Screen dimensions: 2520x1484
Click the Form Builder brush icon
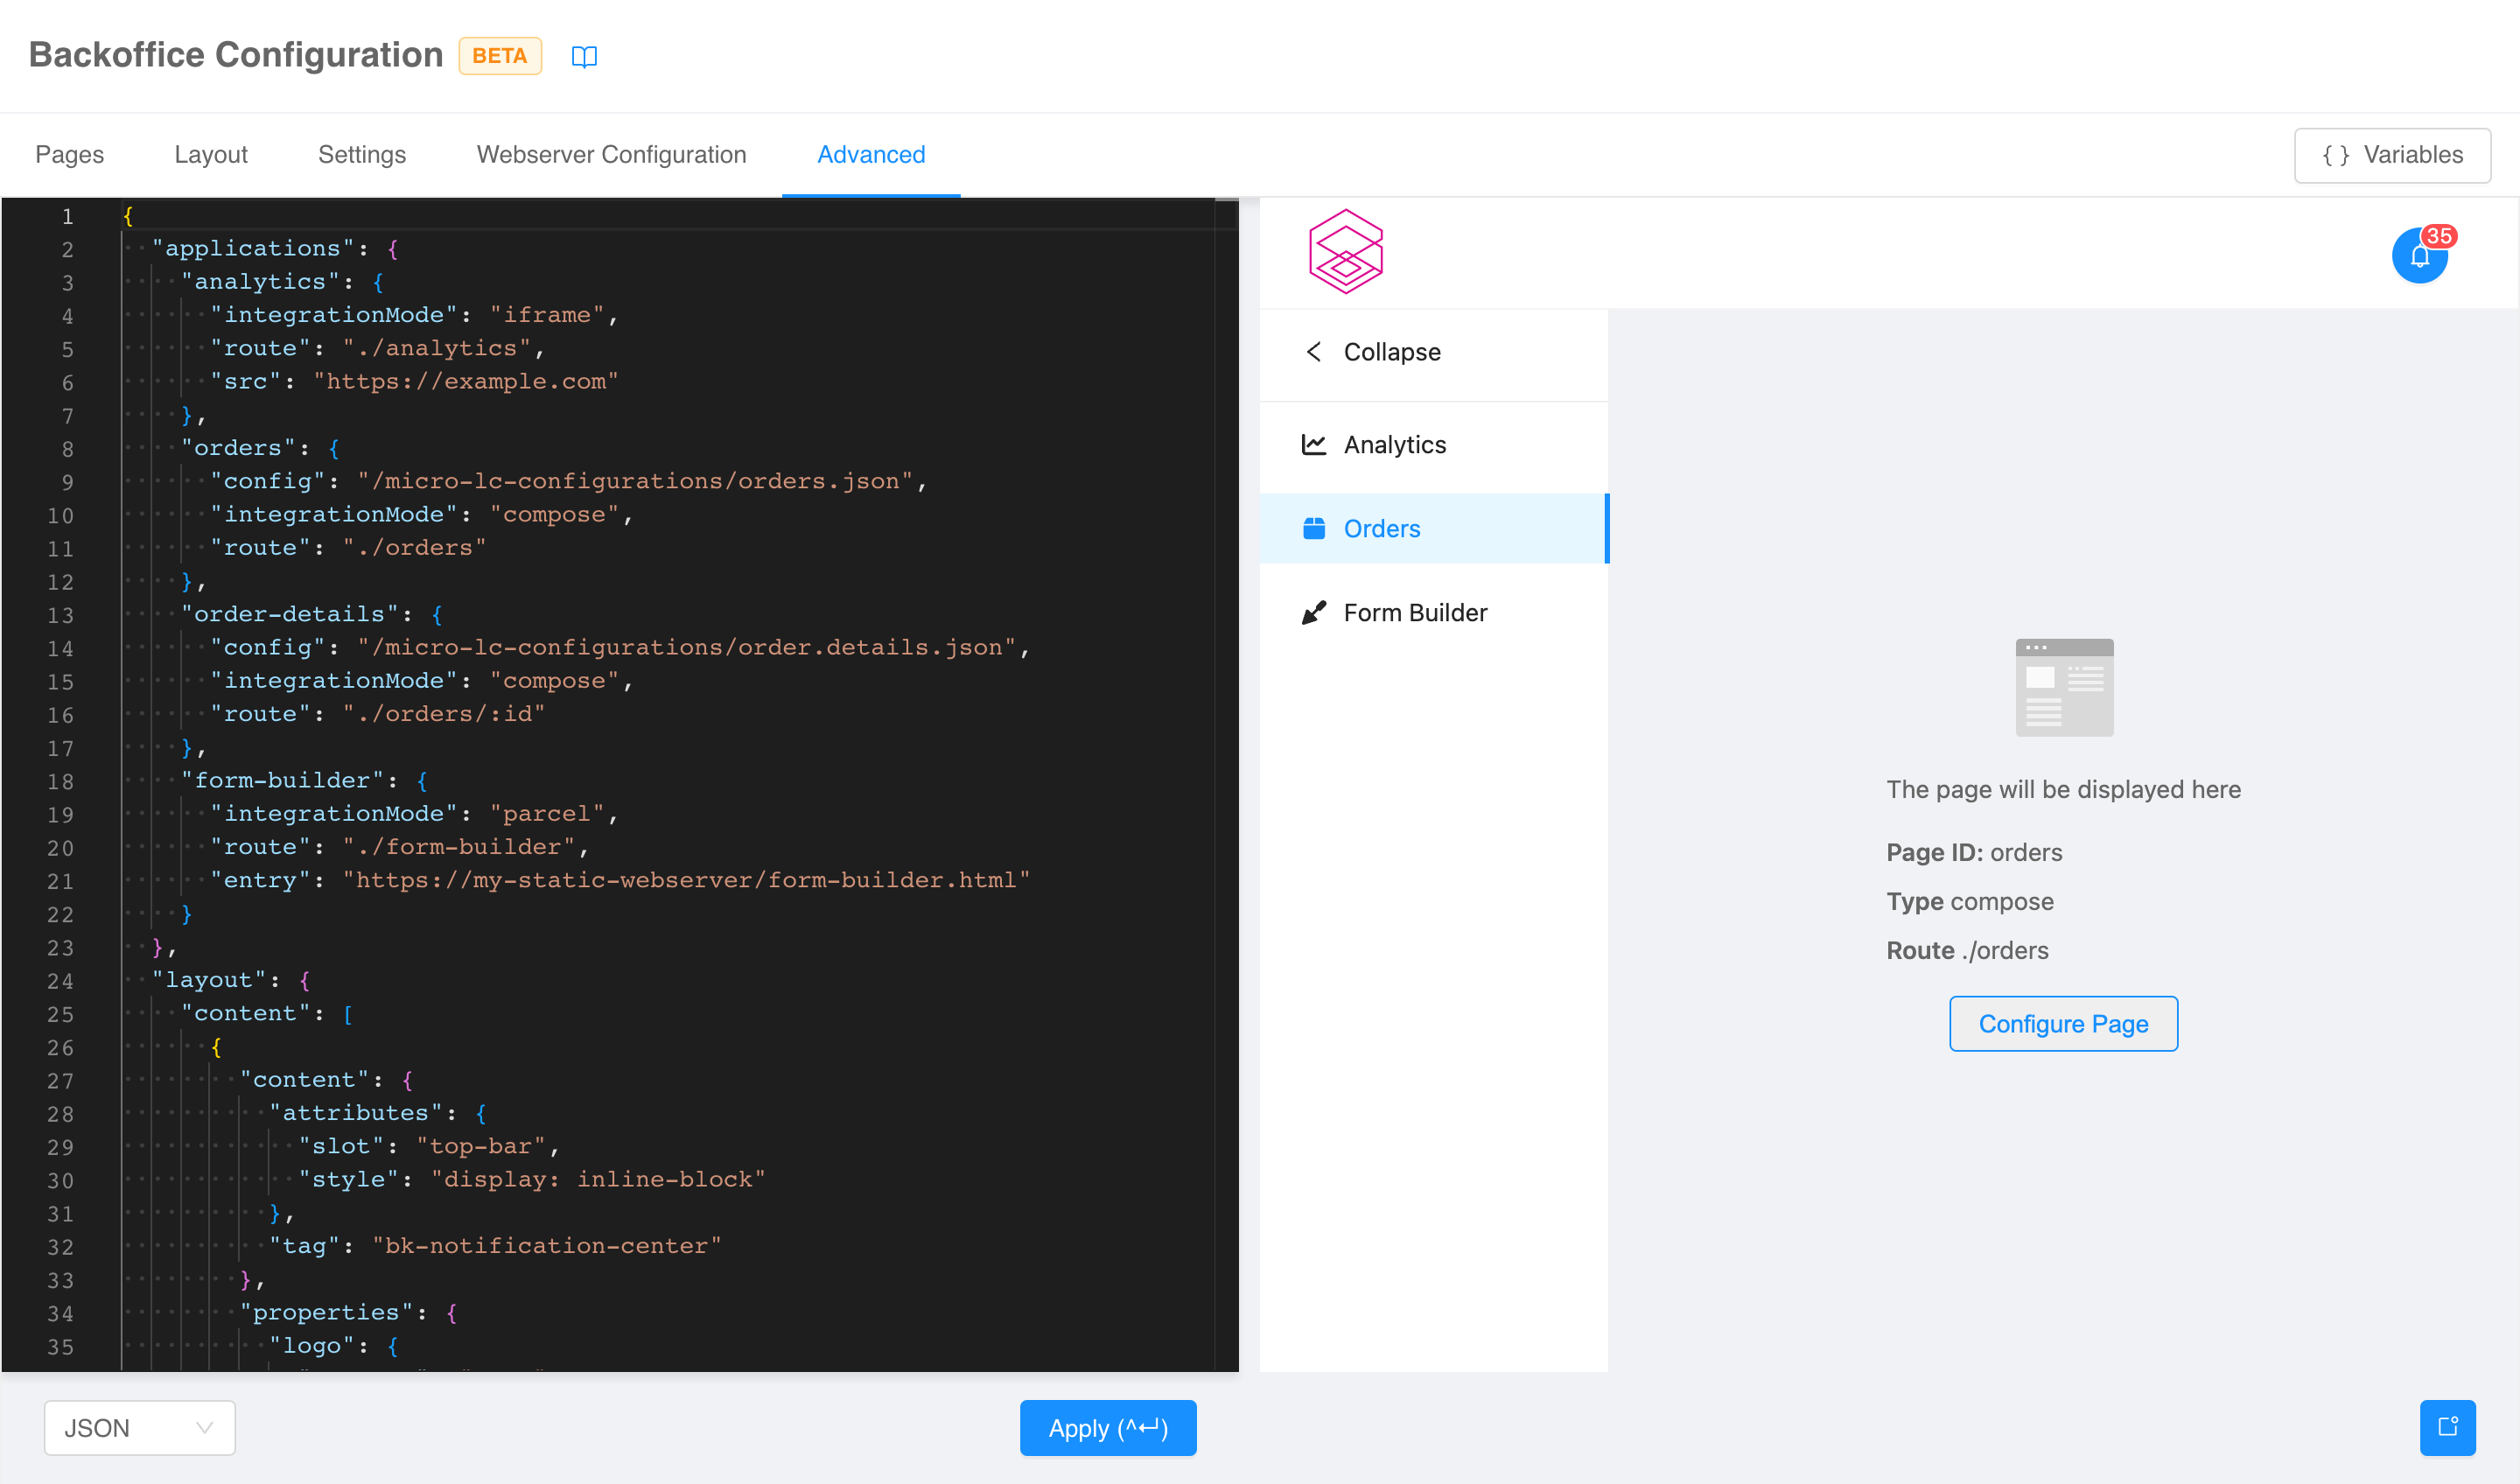point(1313,613)
